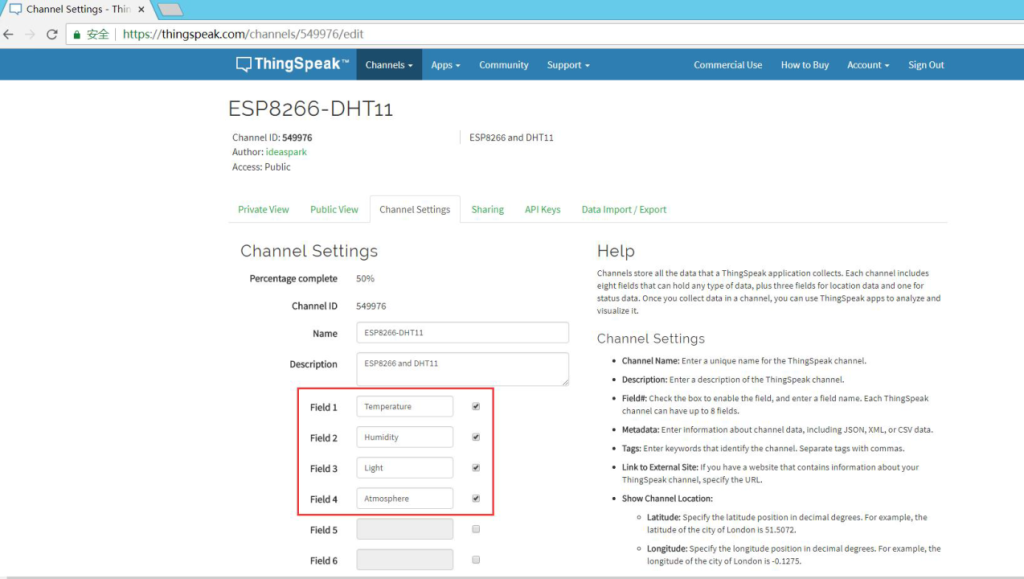Click the Access: Public text

[261, 167]
